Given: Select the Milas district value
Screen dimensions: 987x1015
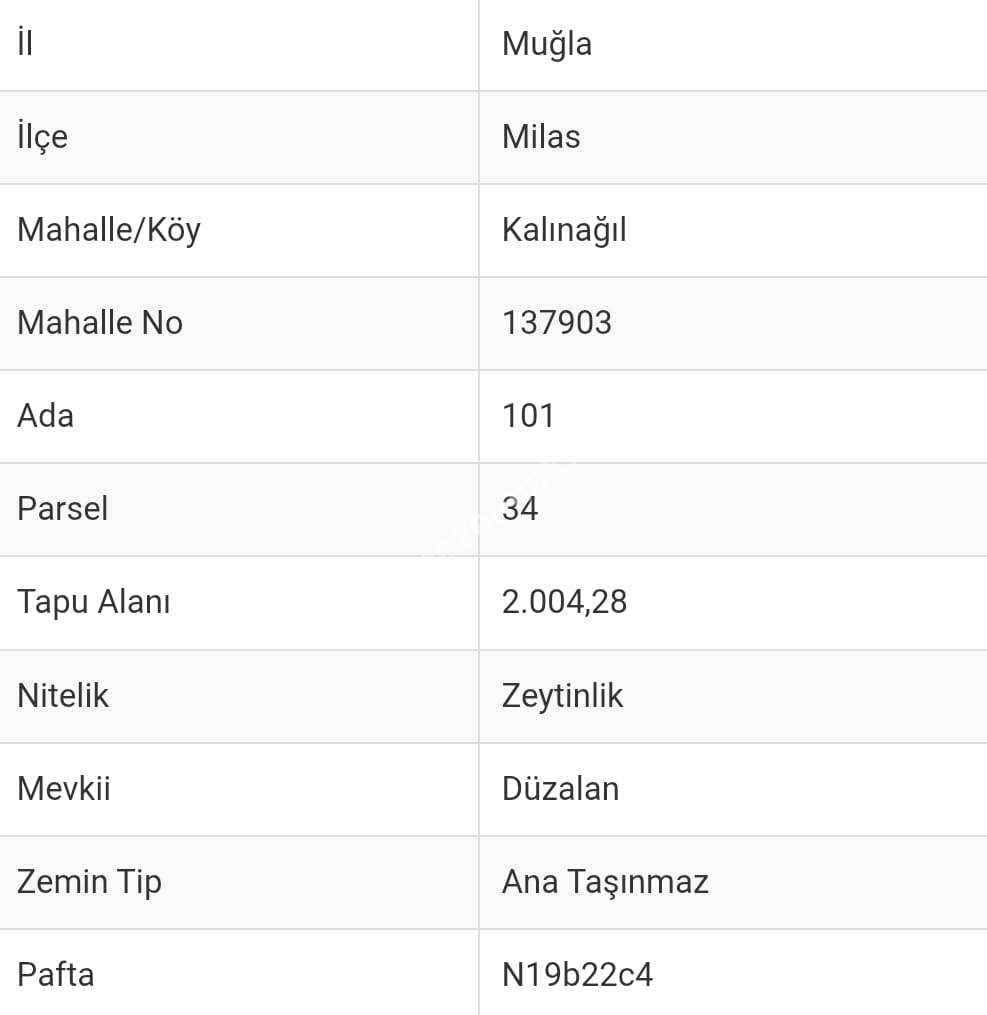Looking at the screenshot, I should (x=541, y=137).
